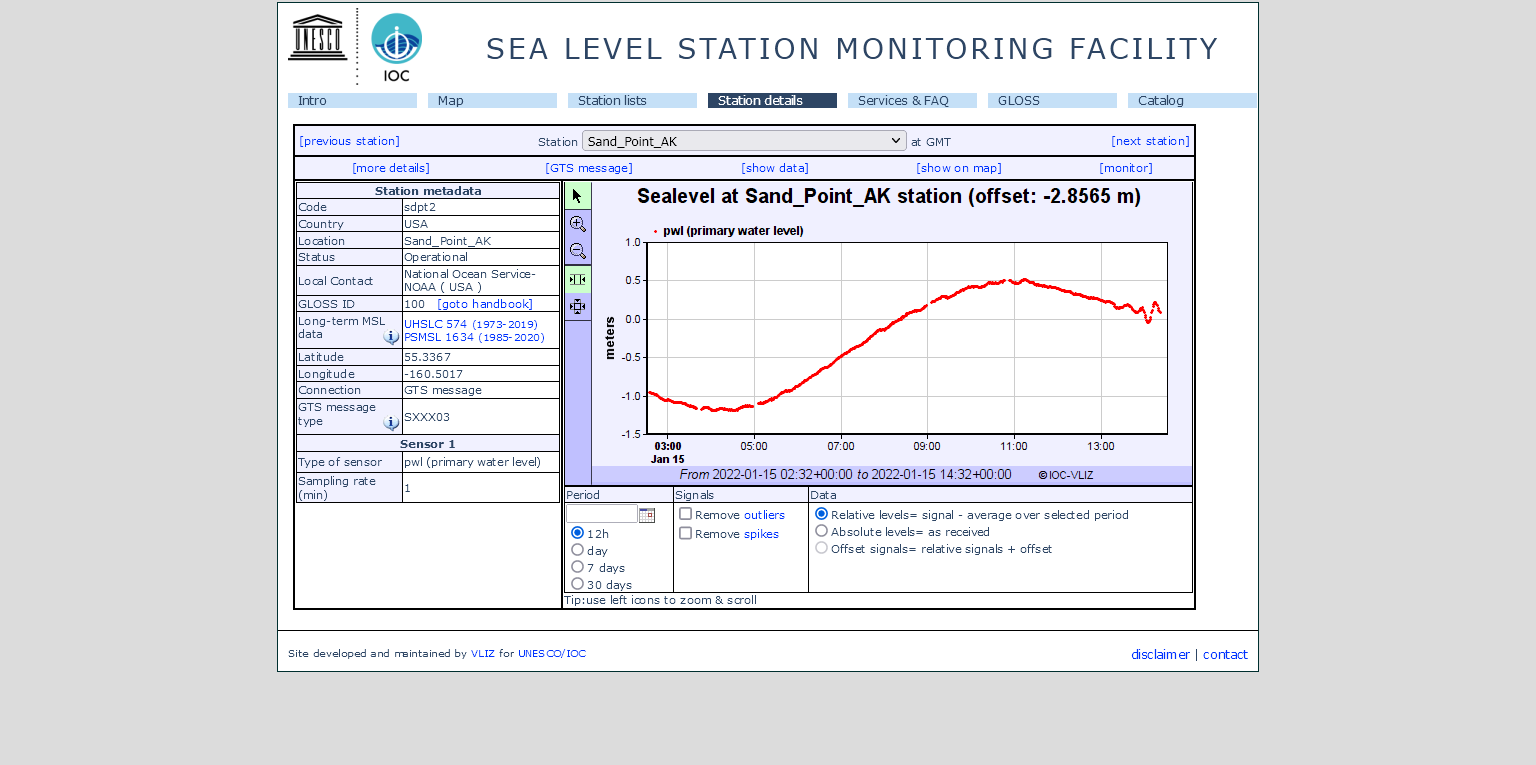
Task: Open Services & FAQ tab
Action: [912, 101]
